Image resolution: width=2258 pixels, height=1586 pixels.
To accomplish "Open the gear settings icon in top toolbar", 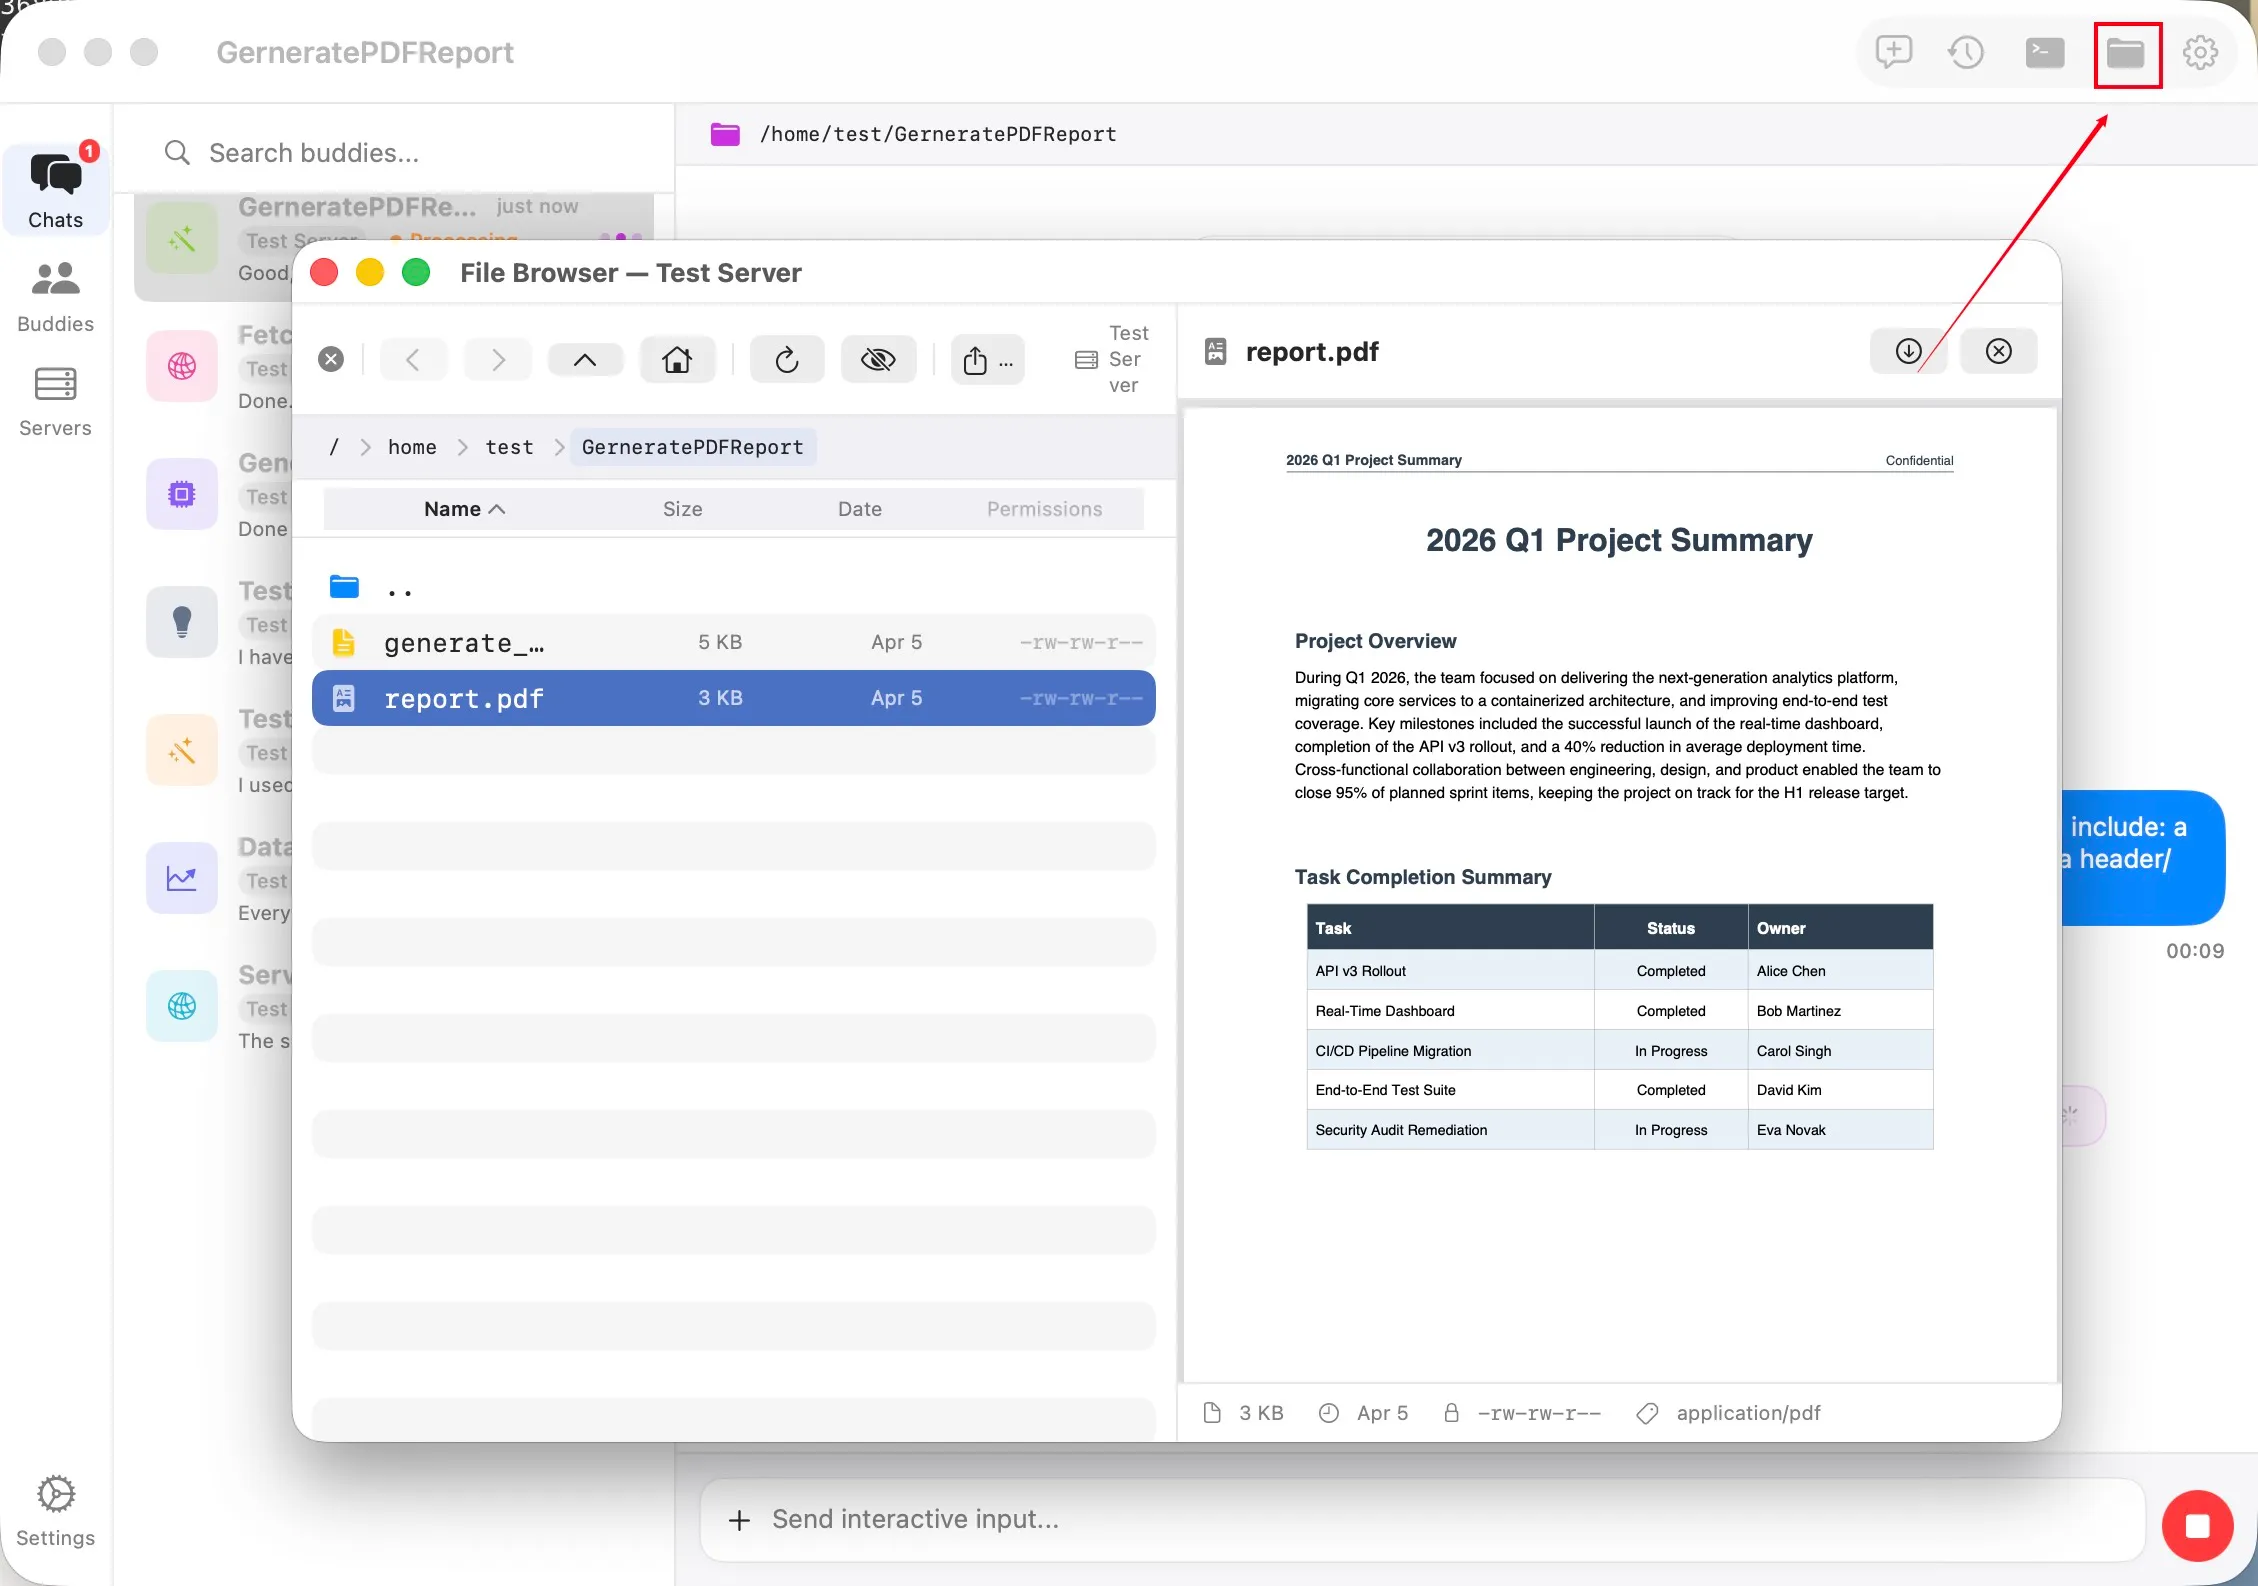I will [2200, 52].
